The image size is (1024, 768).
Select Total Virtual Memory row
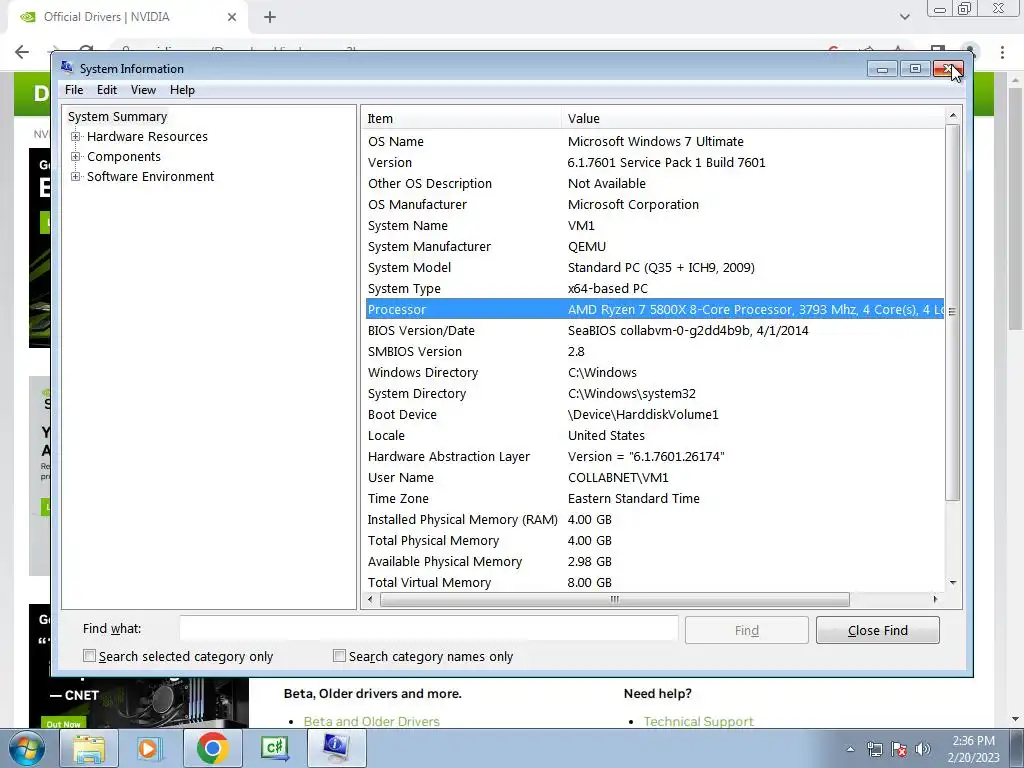pyautogui.click(x=654, y=583)
